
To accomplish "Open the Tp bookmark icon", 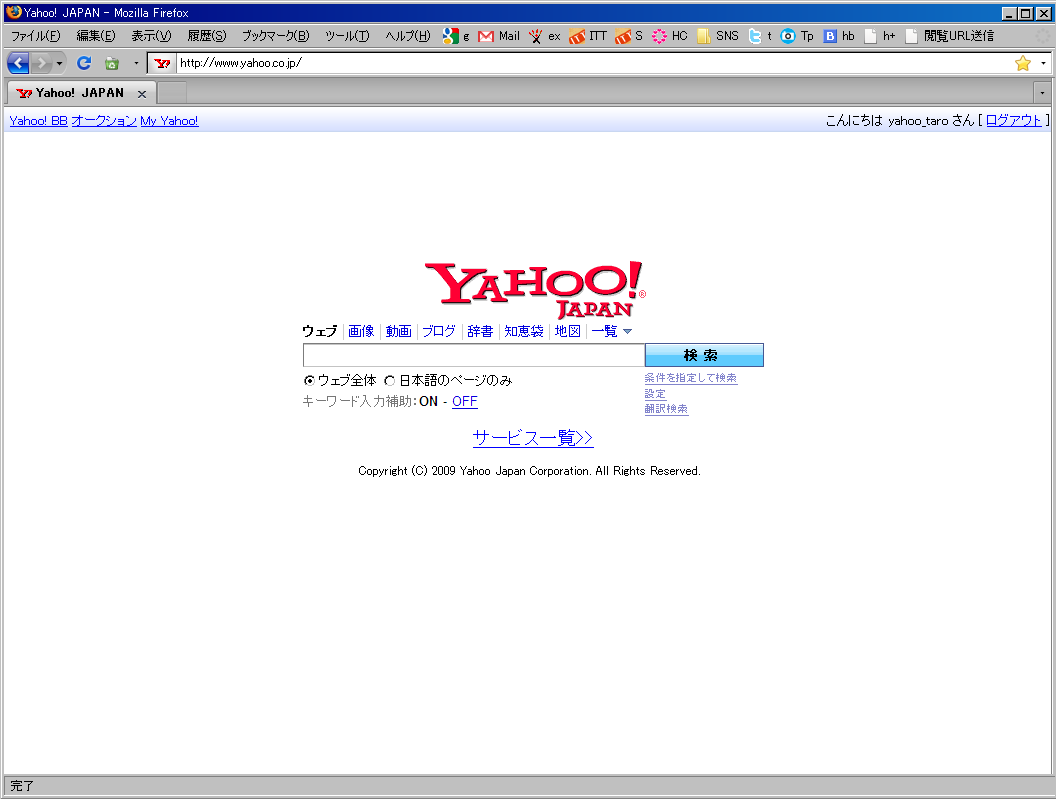I will [x=797, y=36].
